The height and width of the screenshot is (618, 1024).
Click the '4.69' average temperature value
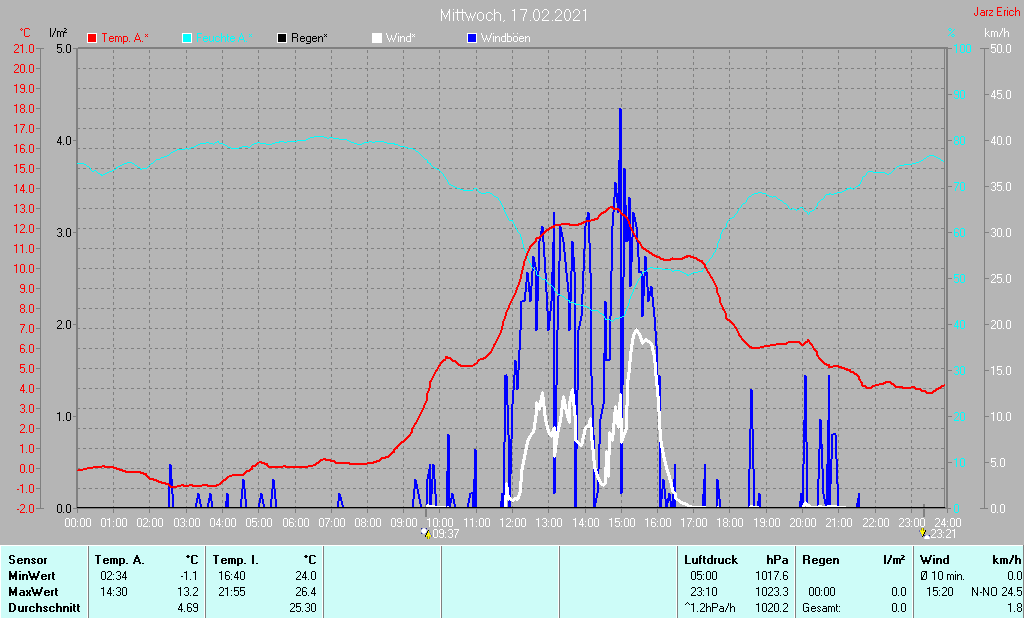[x=187, y=608]
